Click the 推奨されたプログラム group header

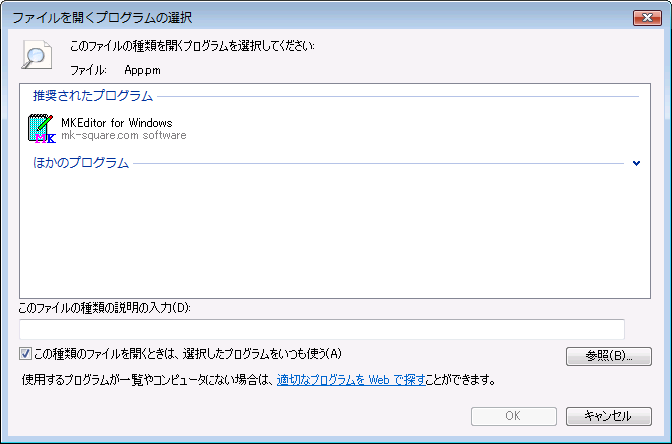(93, 96)
